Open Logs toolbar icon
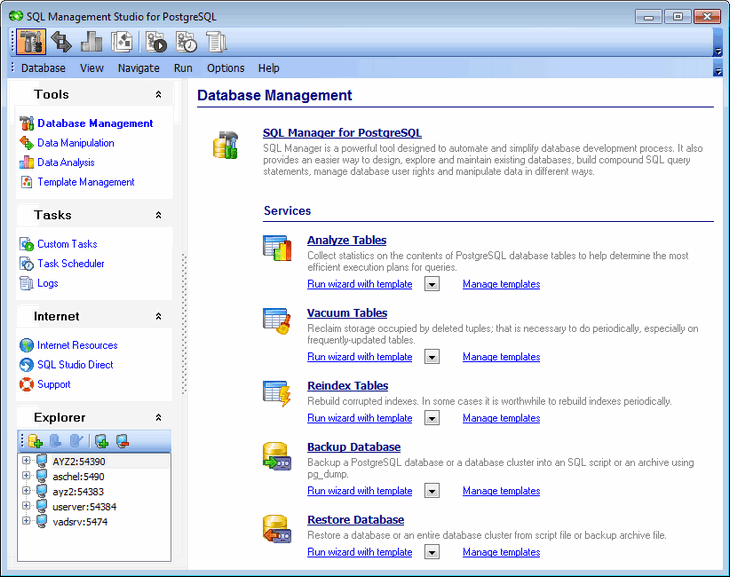This screenshot has width=730, height=577. pyautogui.click(x=216, y=42)
